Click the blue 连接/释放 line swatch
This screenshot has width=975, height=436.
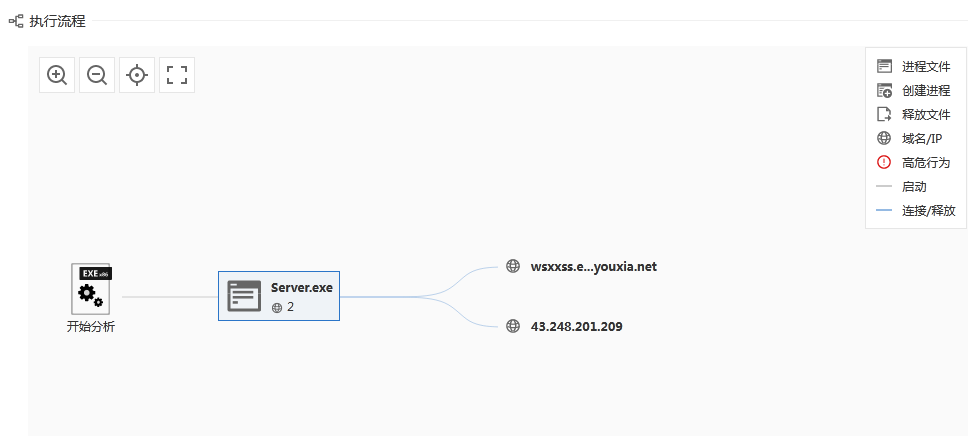point(884,211)
